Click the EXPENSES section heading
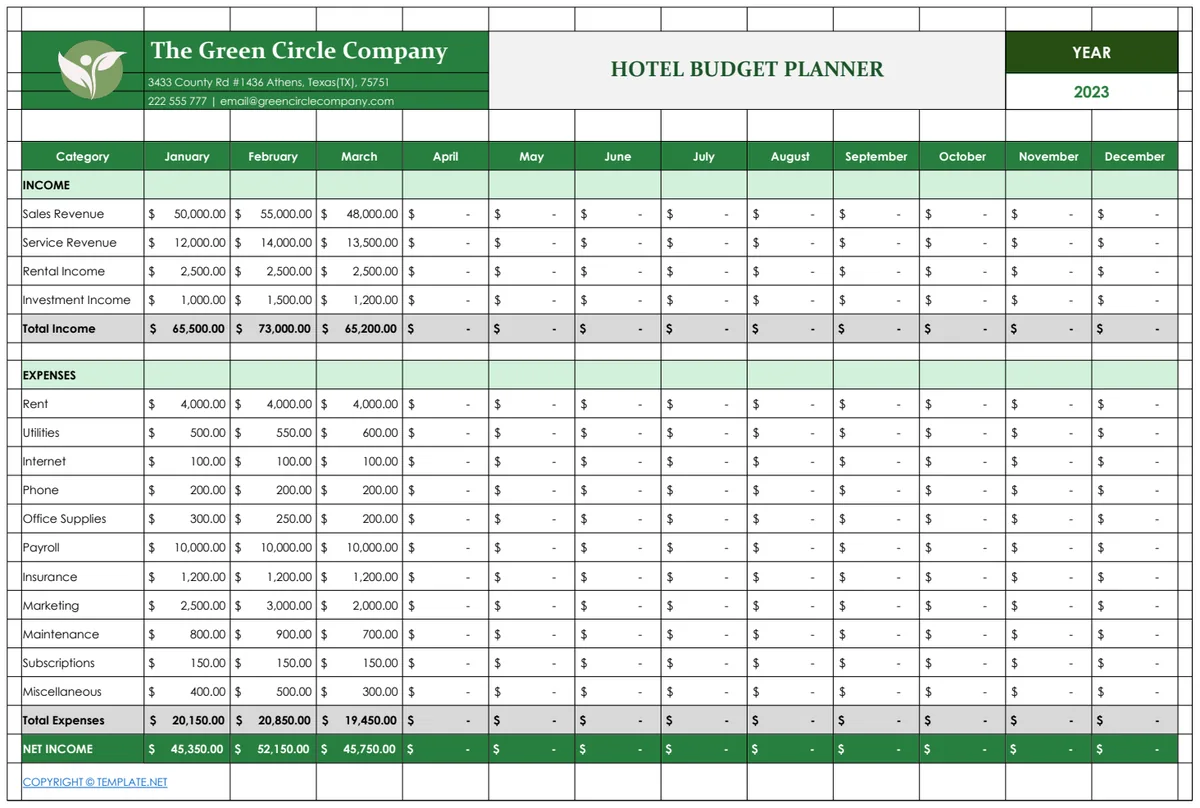Image resolution: width=1200 pixels, height=808 pixels. click(49, 375)
